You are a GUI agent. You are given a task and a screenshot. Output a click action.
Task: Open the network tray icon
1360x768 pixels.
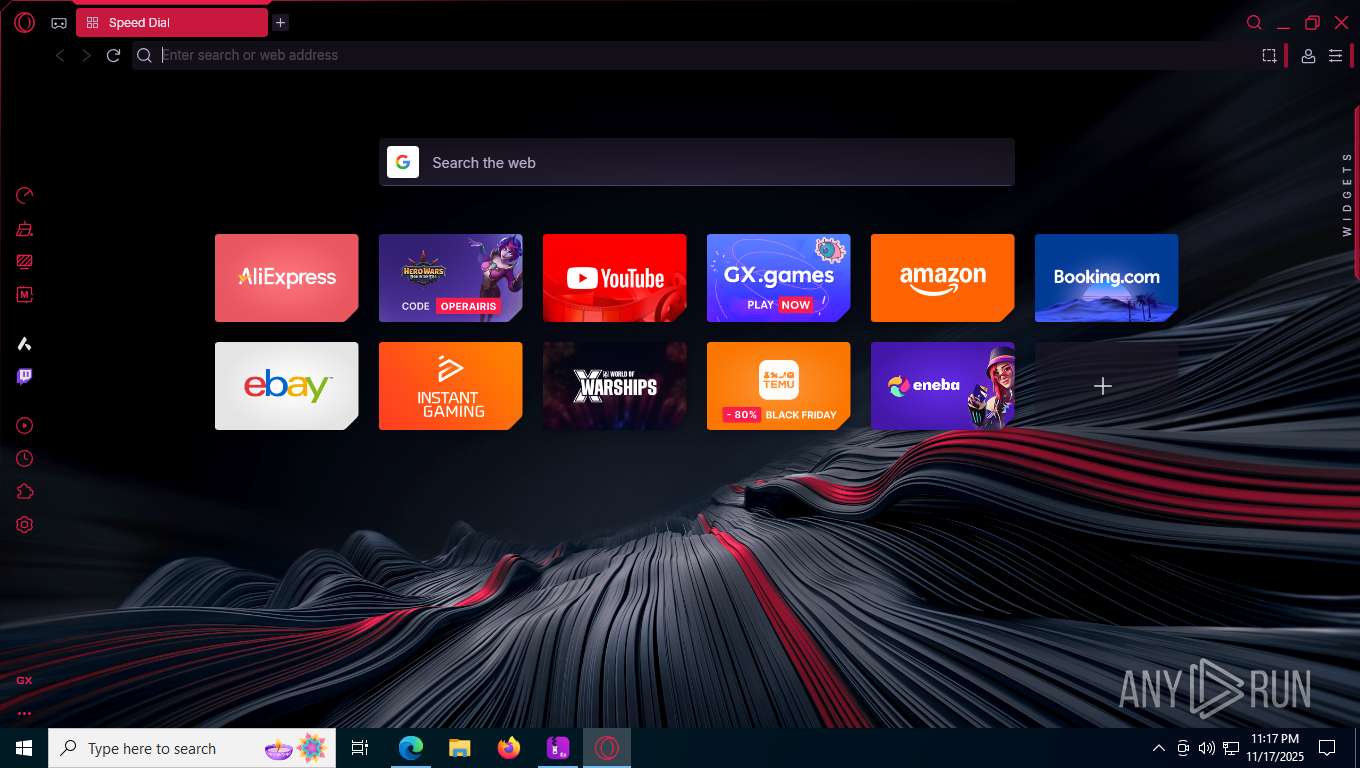[x=1230, y=748]
